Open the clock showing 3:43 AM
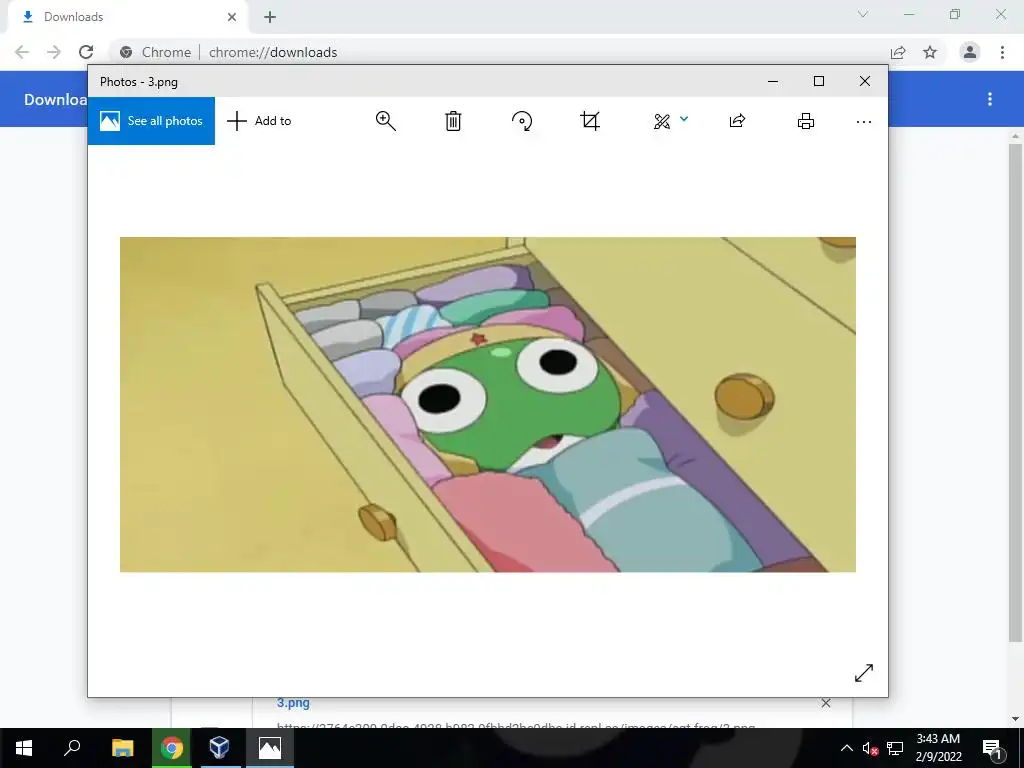Image resolution: width=1024 pixels, height=768 pixels. click(938, 748)
